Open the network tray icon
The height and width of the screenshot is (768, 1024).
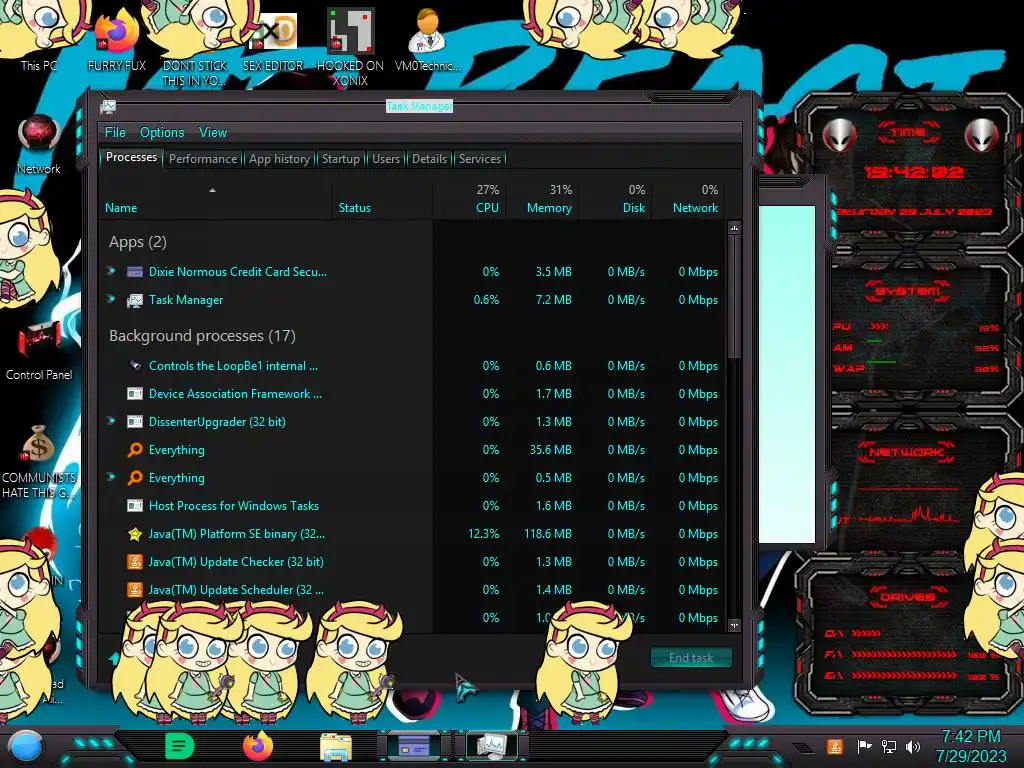pos(889,746)
